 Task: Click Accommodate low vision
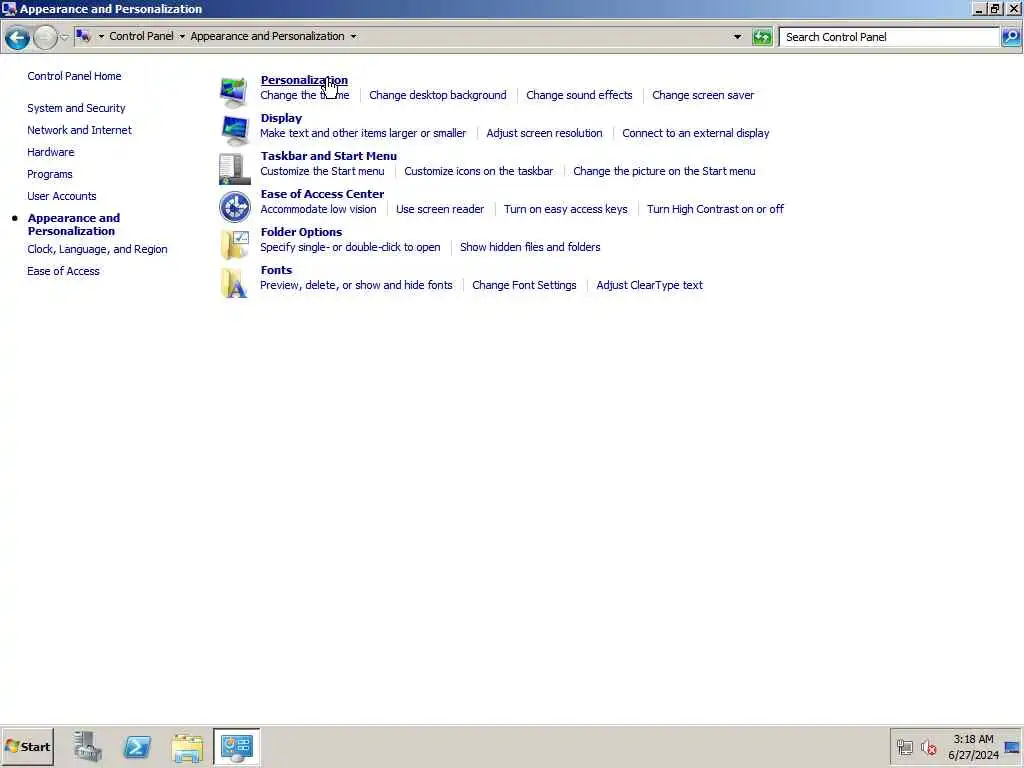pos(318,209)
